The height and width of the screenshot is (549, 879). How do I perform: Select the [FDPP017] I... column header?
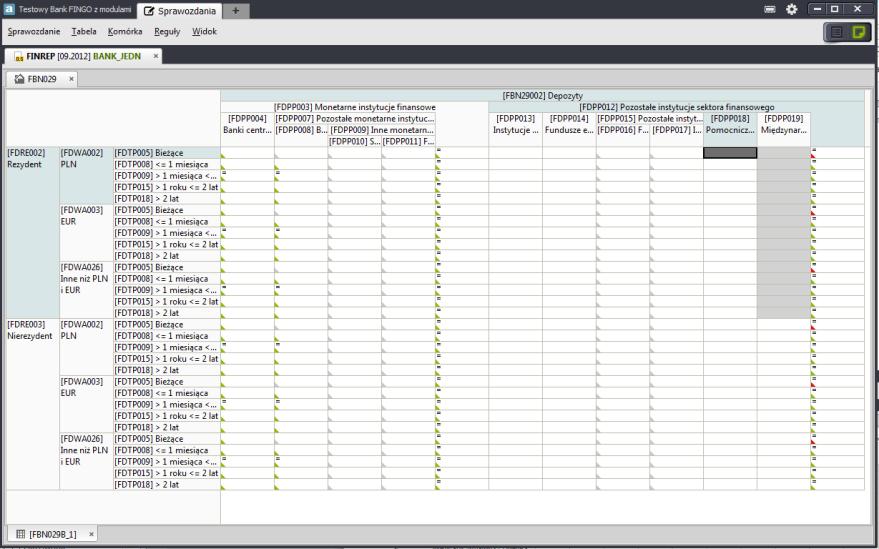pyautogui.click(x=677, y=130)
